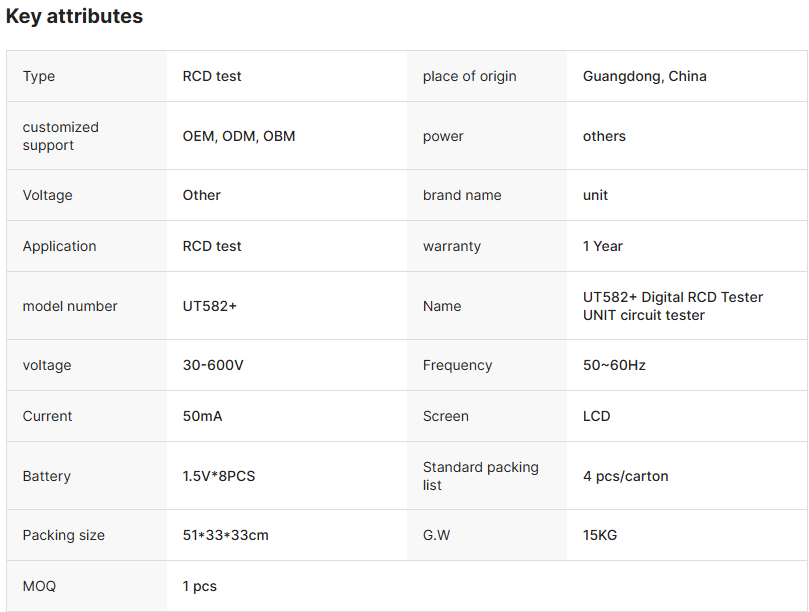The image size is (809, 612).
Task: Click the Guangdong, China origin value
Action: point(644,76)
